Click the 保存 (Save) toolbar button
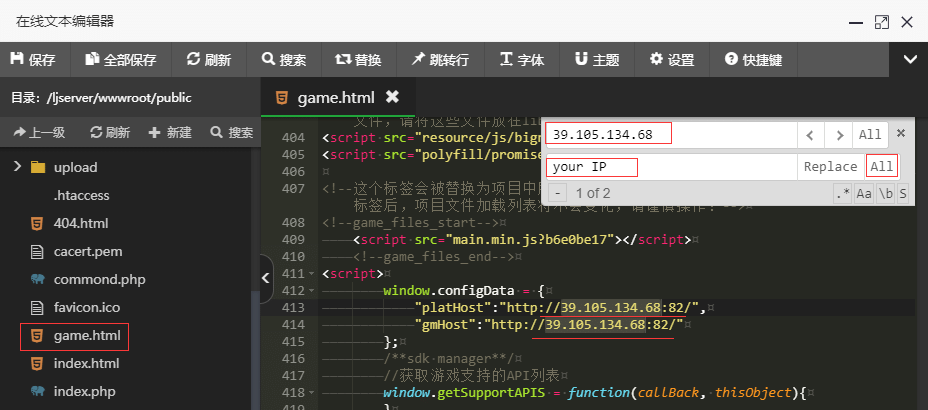 [x=32, y=60]
